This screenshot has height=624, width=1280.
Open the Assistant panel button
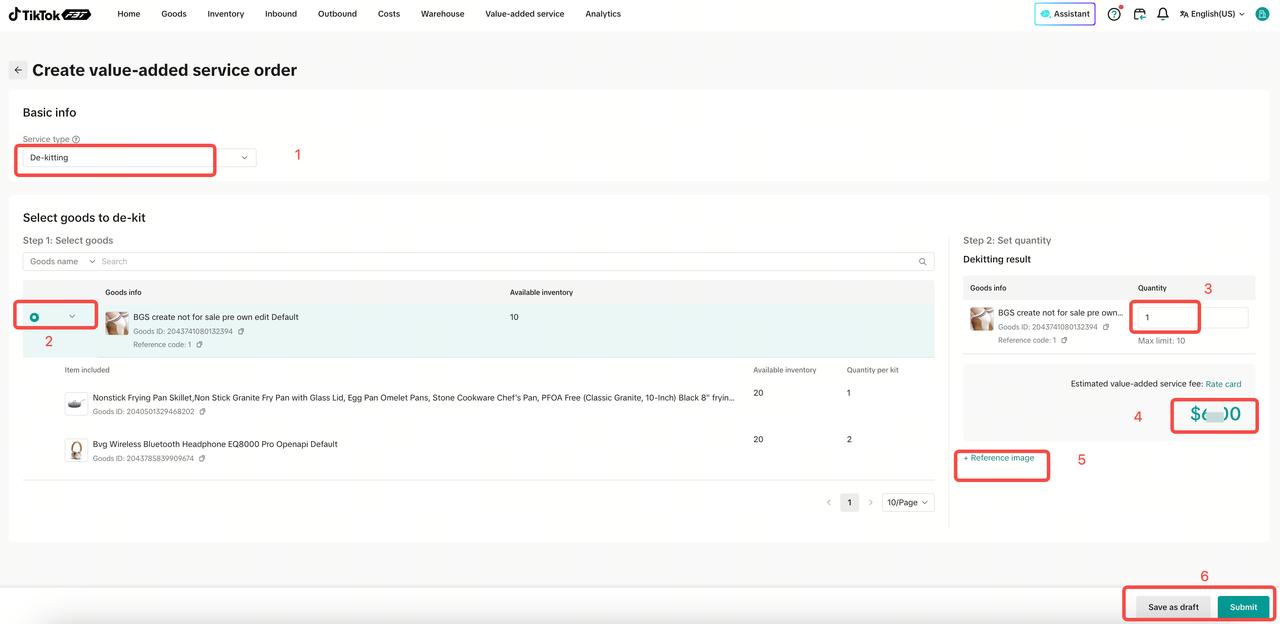pos(1065,14)
